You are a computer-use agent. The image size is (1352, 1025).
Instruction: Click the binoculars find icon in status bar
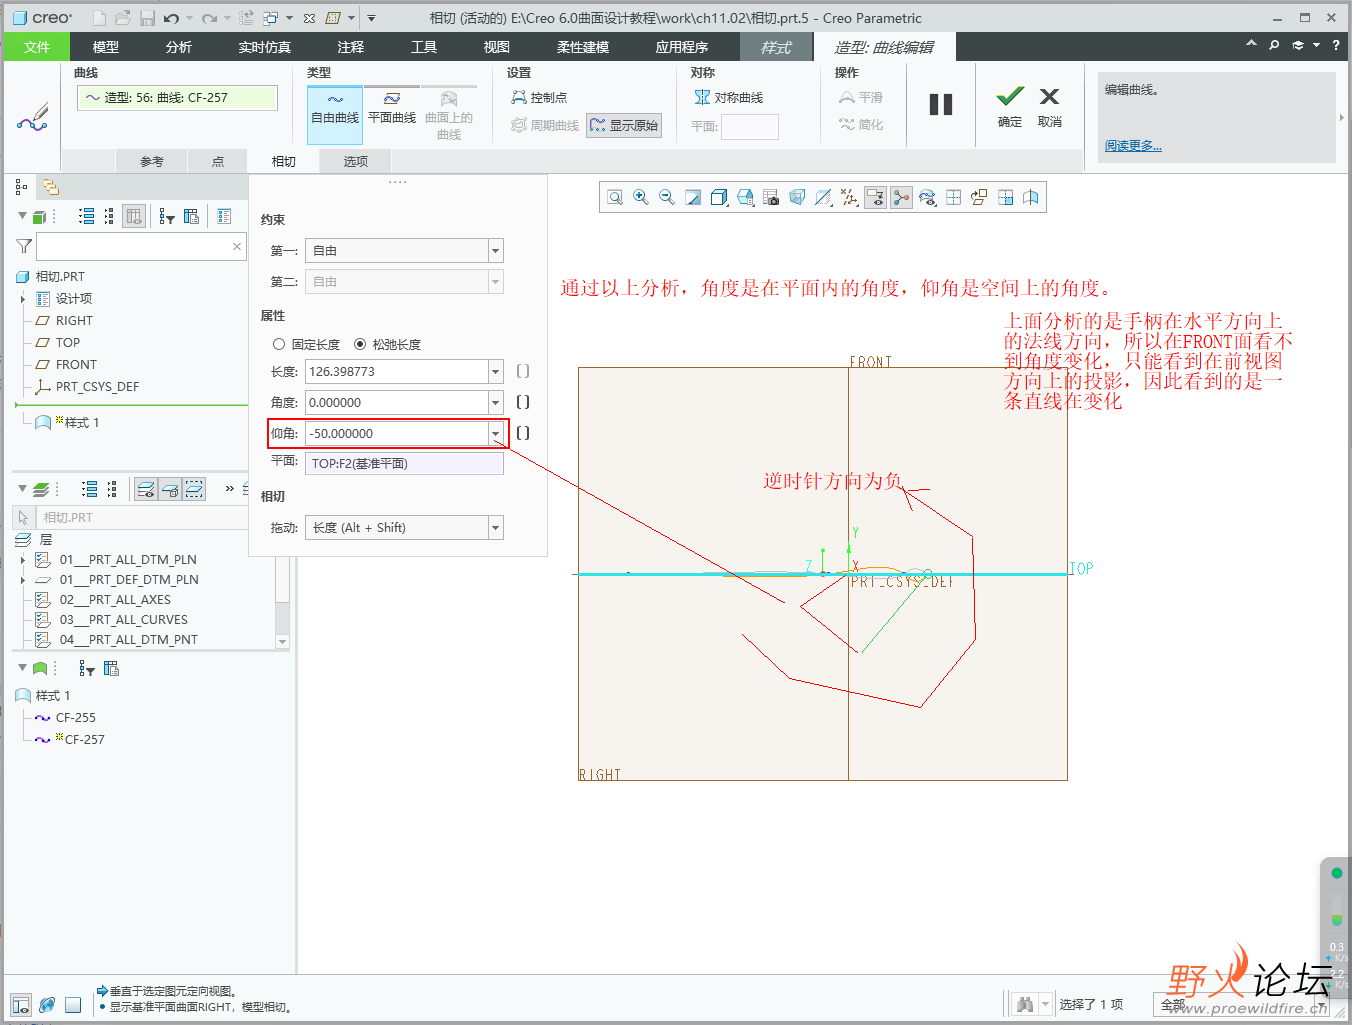point(1024,1004)
